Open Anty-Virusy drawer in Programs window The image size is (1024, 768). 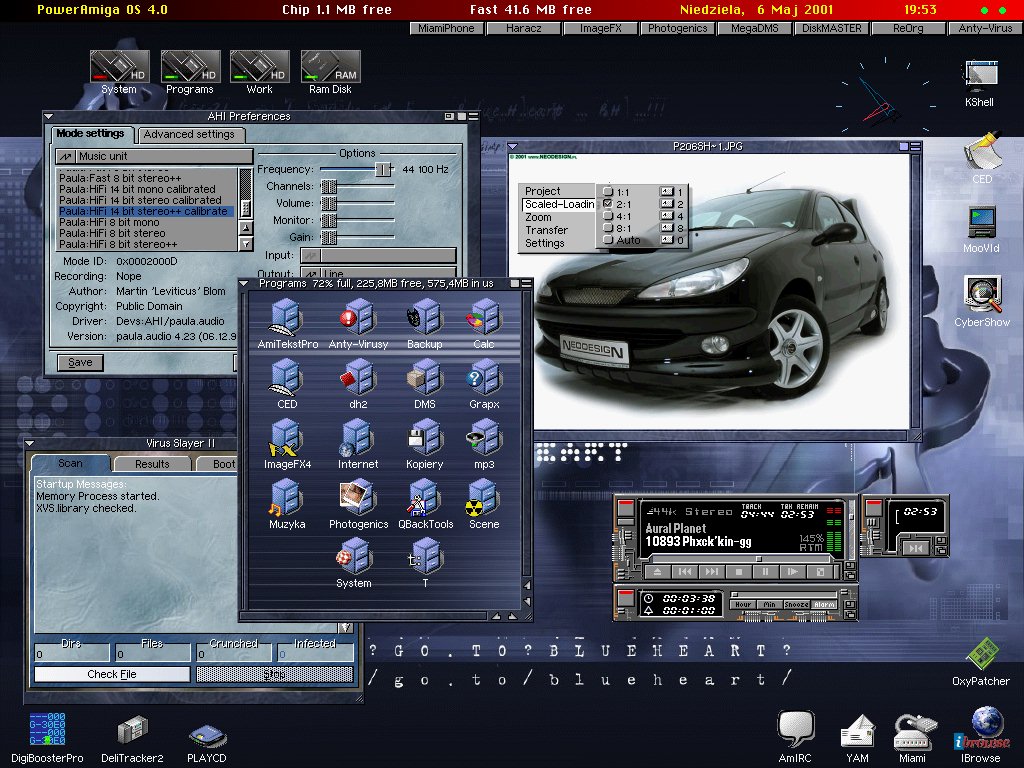(358, 323)
